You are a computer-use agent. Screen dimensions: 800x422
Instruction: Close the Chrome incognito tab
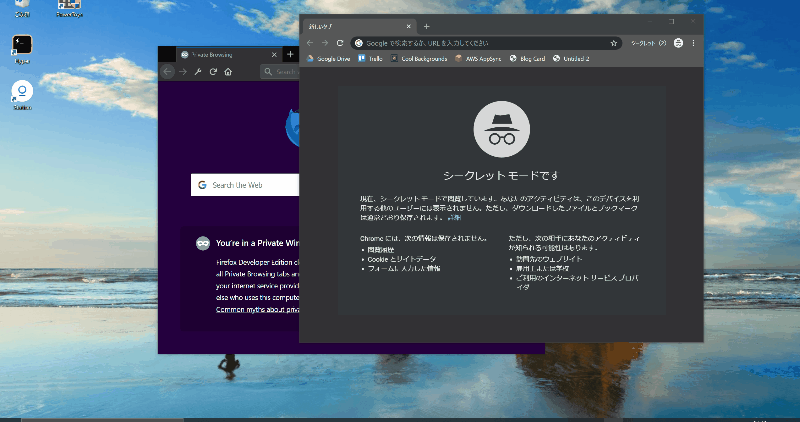point(408,27)
